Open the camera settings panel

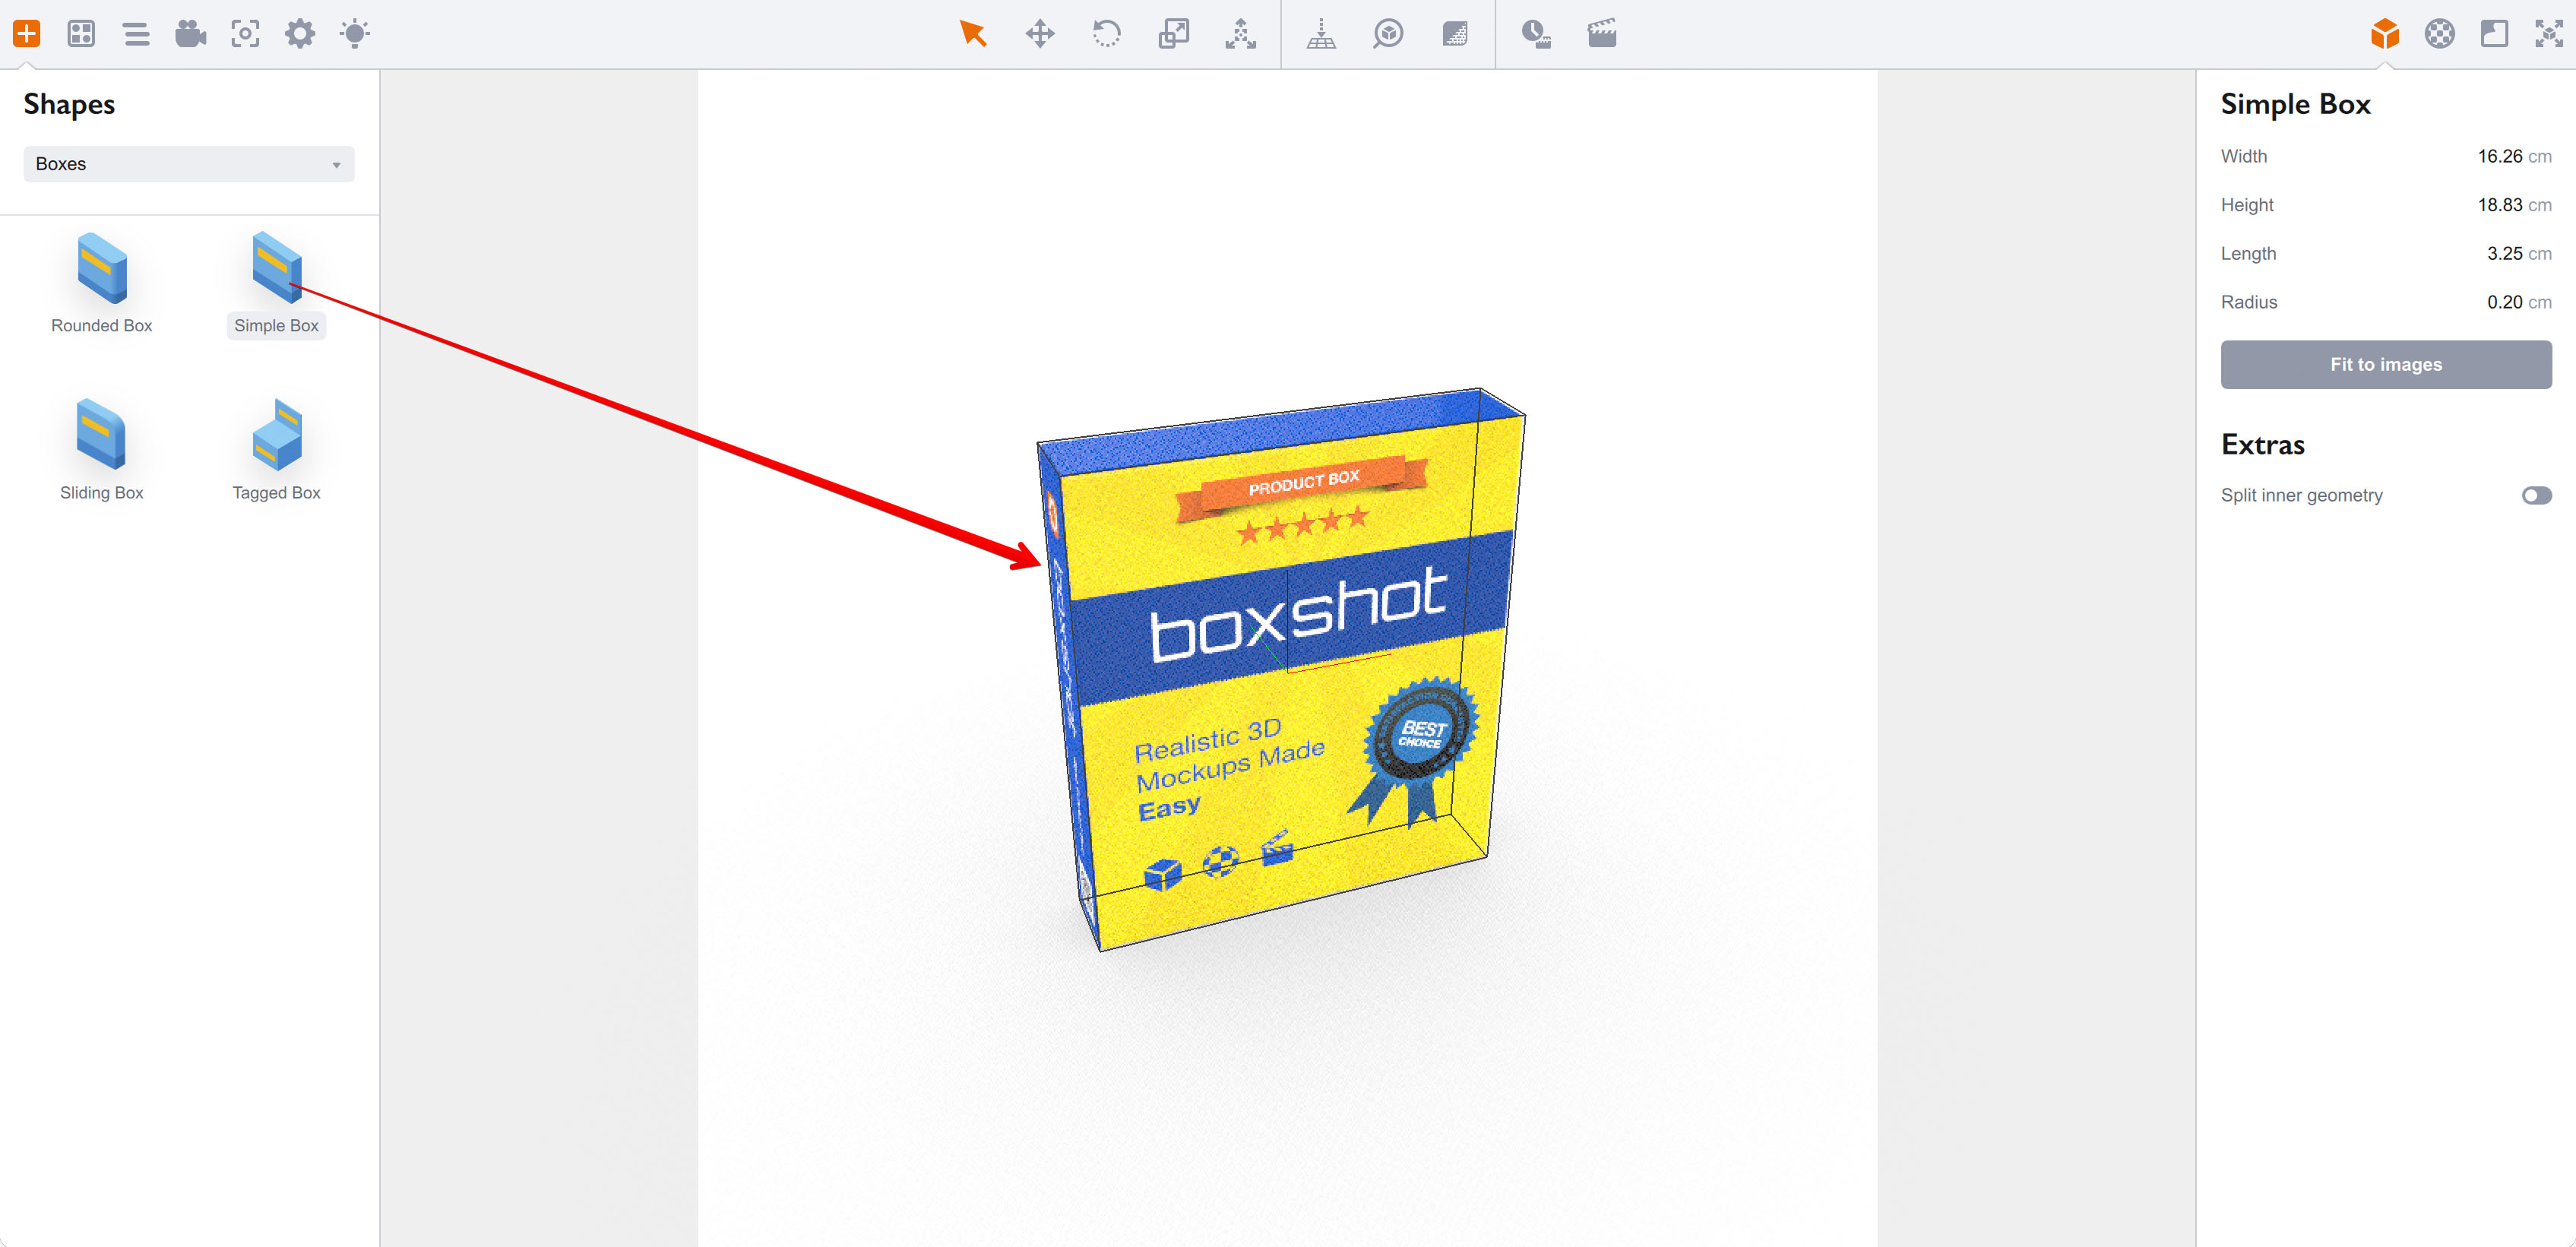pos(190,34)
